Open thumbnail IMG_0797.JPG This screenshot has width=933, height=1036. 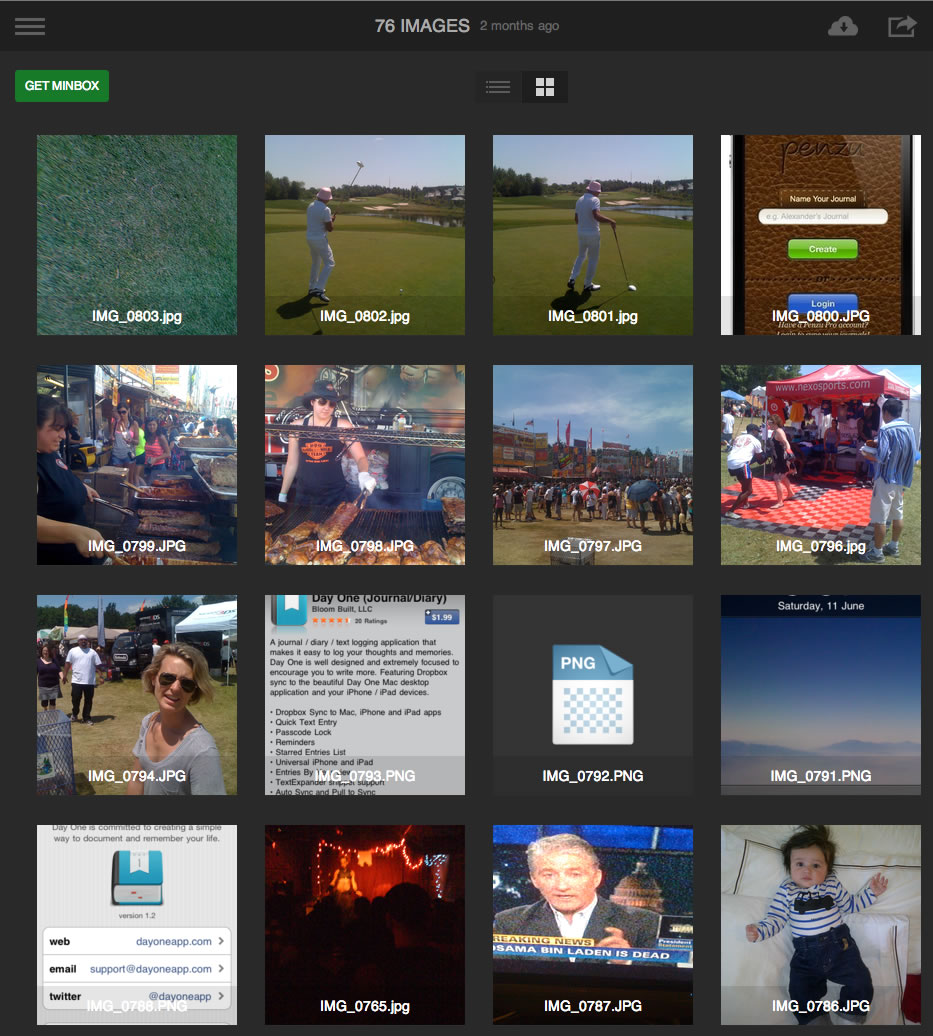(593, 464)
